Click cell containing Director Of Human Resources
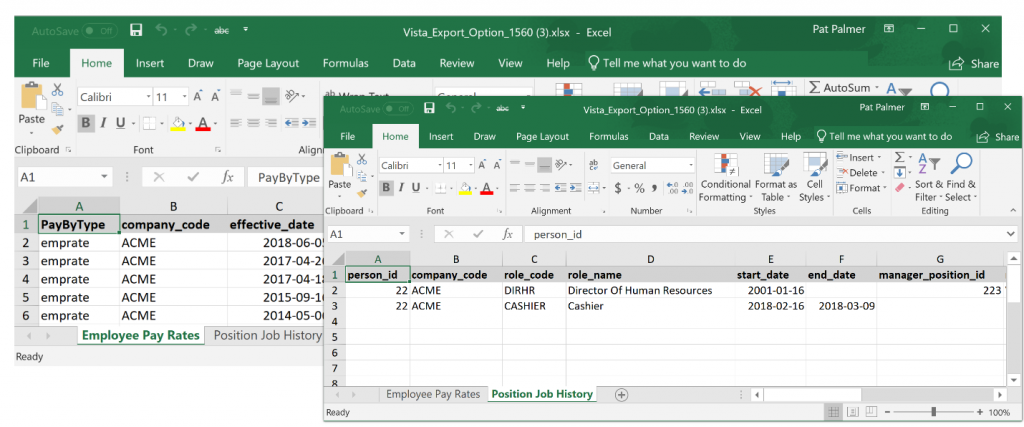 (650, 291)
